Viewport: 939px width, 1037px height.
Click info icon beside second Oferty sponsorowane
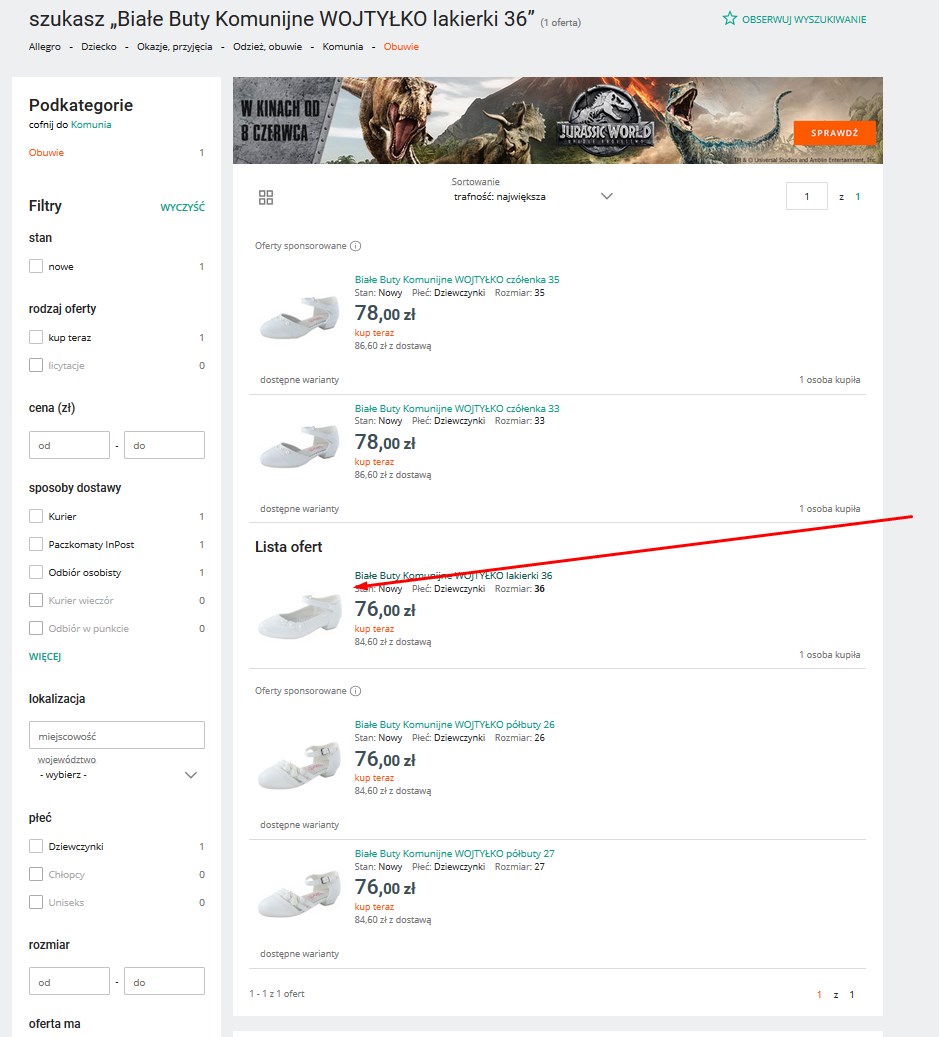(356, 691)
